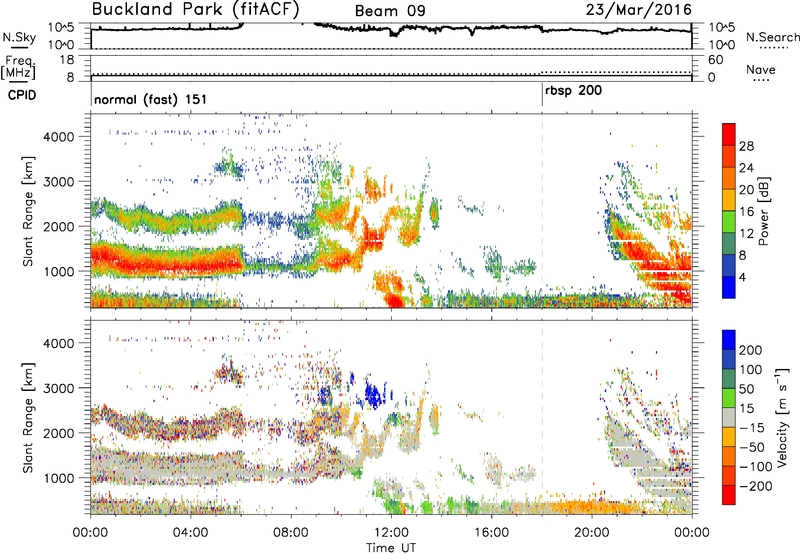Click the "12:00" time axis label
The image size is (800, 554).
391,533
